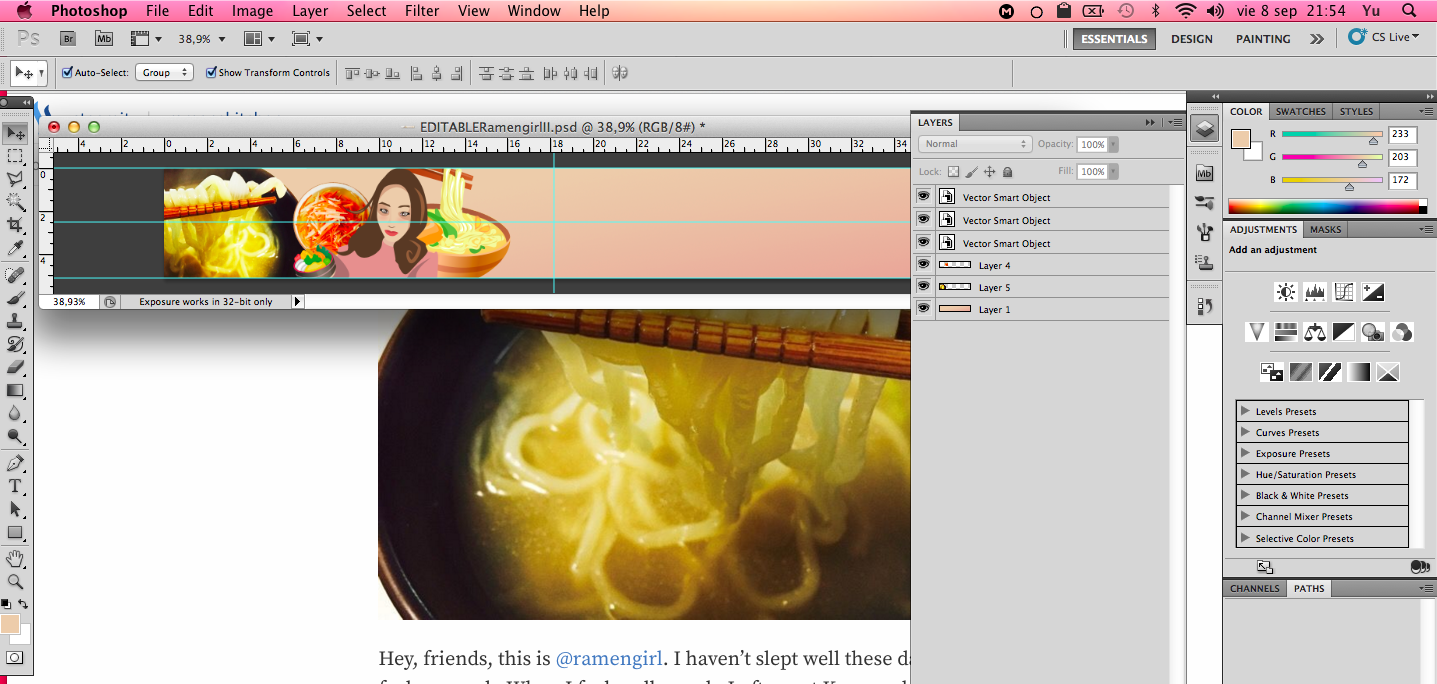The width and height of the screenshot is (1437, 684).
Task: Select the Pen tool
Action: click(15, 464)
